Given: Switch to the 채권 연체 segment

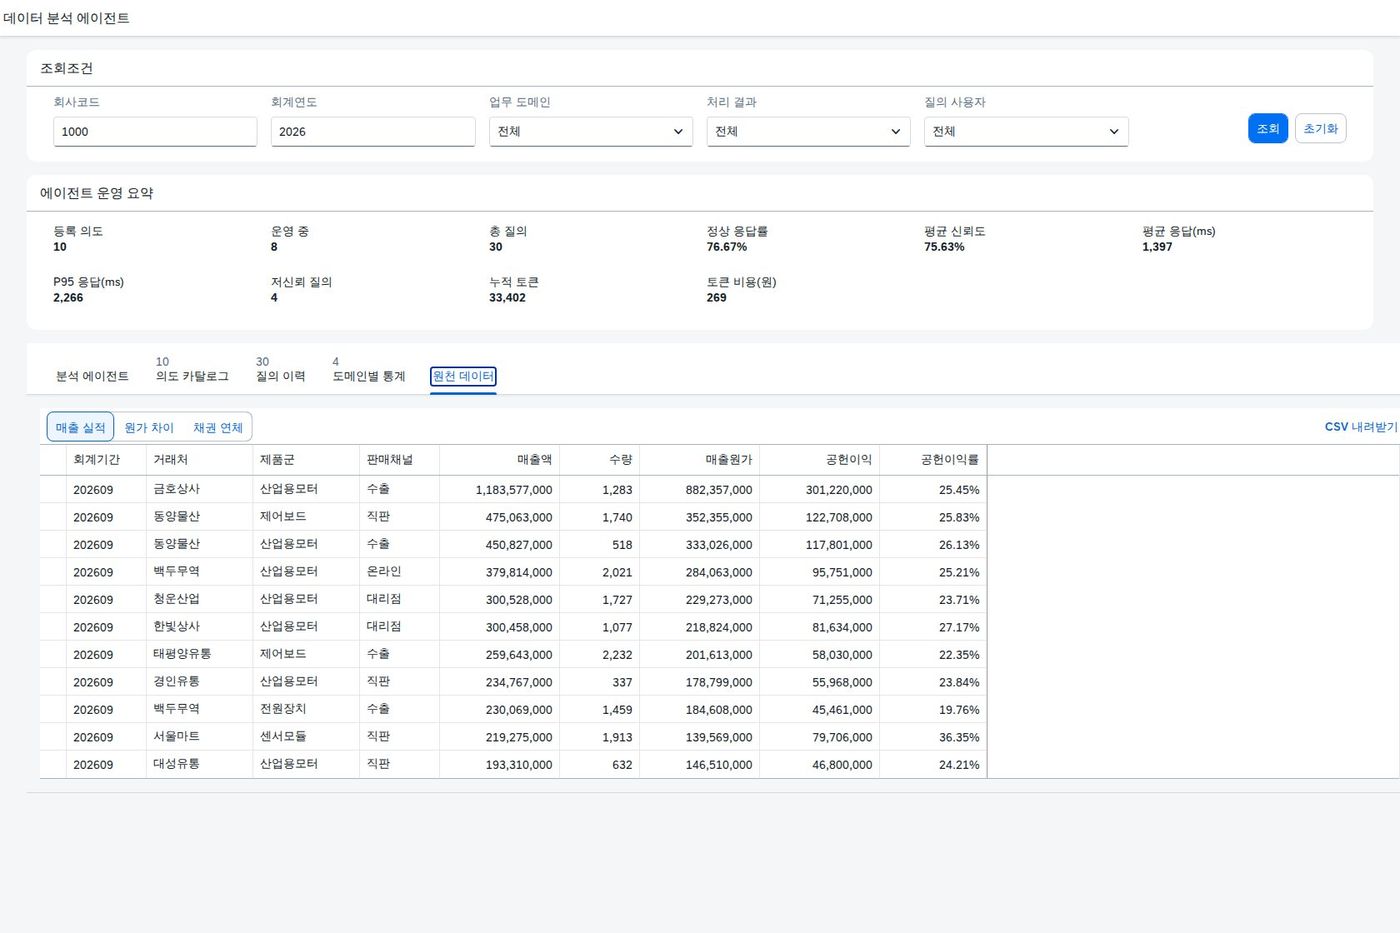Looking at the screenshot, I should 218,427.
